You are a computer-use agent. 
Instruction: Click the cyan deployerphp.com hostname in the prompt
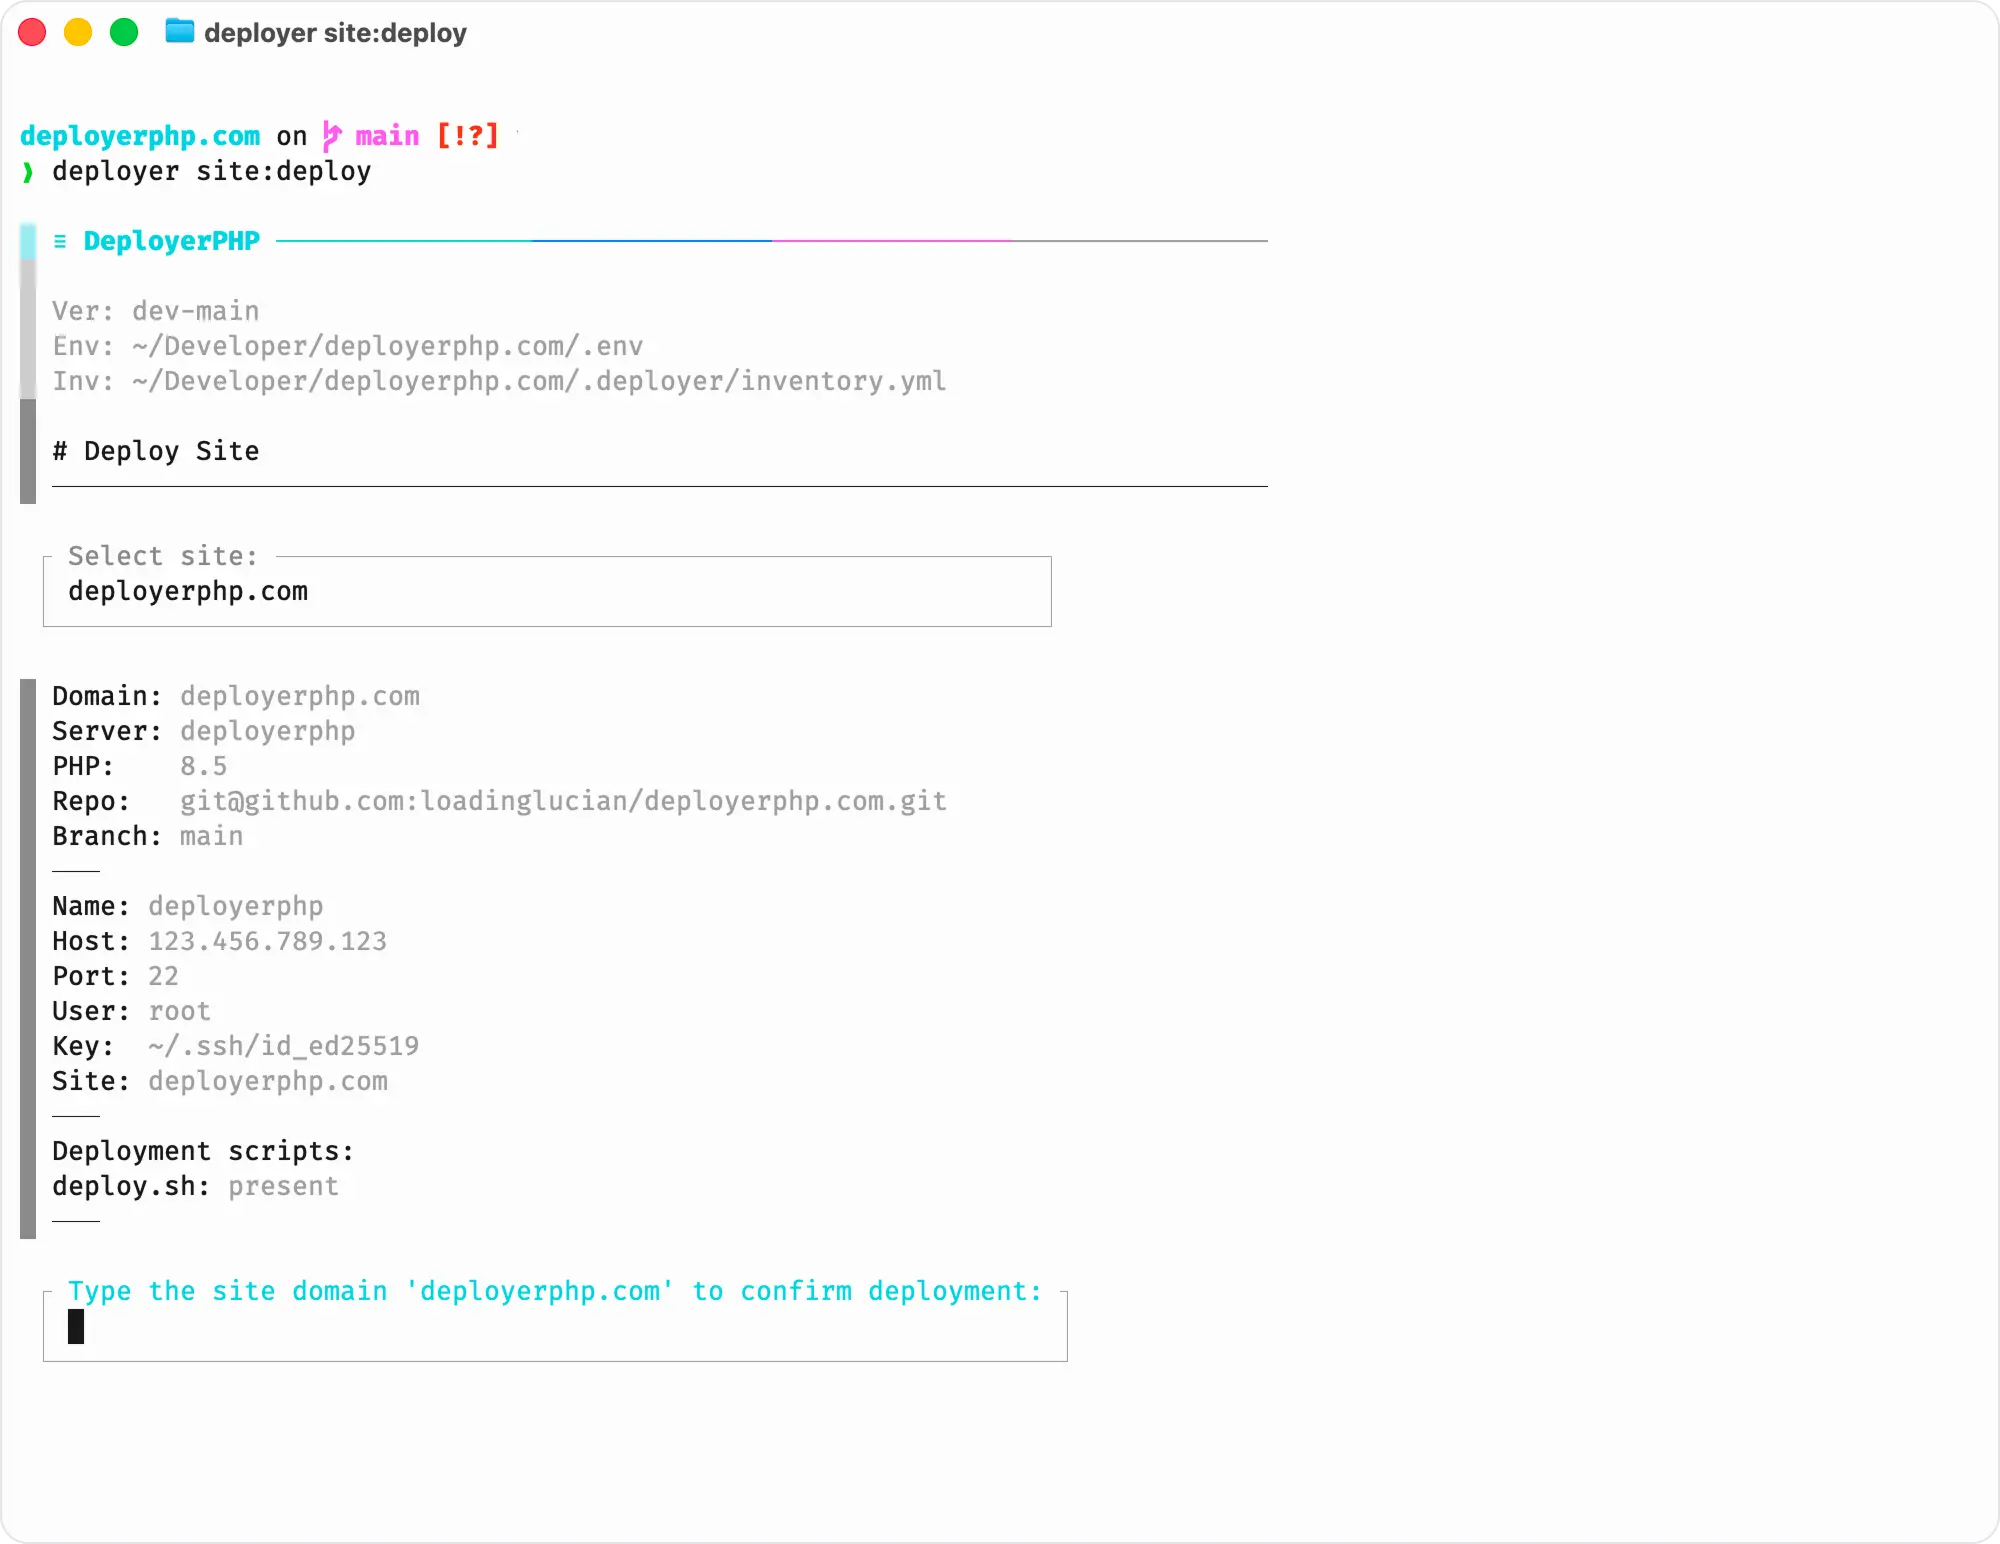click(x=140, y=135)
